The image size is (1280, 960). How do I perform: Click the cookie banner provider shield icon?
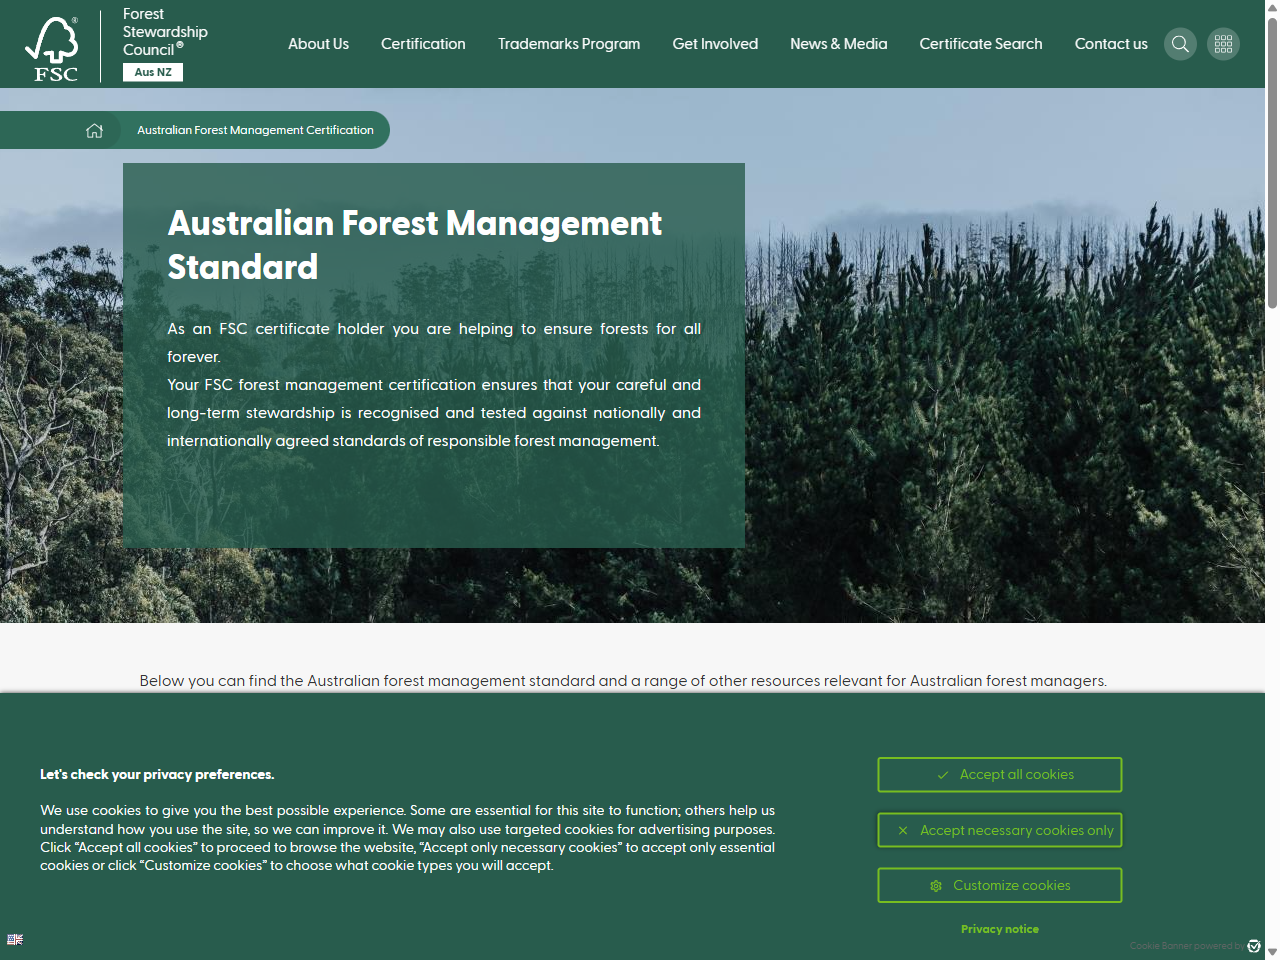[x=1254, y=946]
